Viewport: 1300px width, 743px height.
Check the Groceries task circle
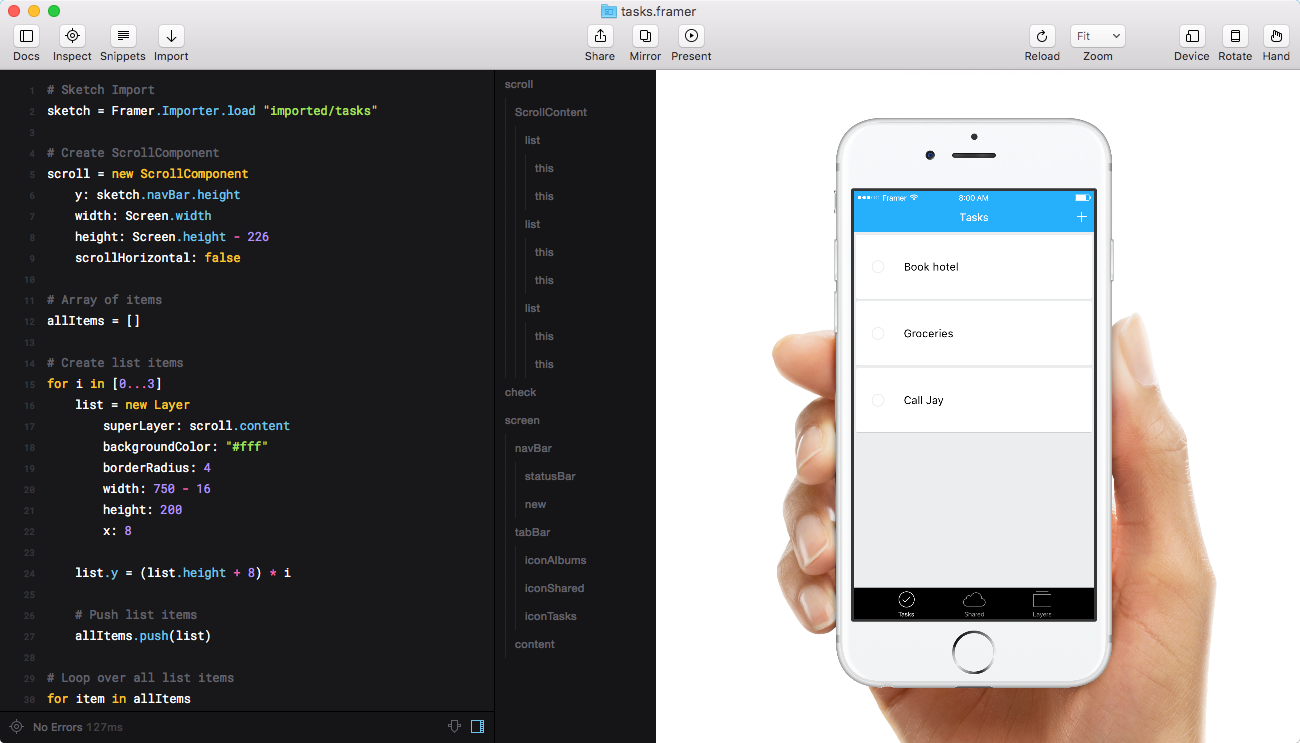(x=878, y=333)
